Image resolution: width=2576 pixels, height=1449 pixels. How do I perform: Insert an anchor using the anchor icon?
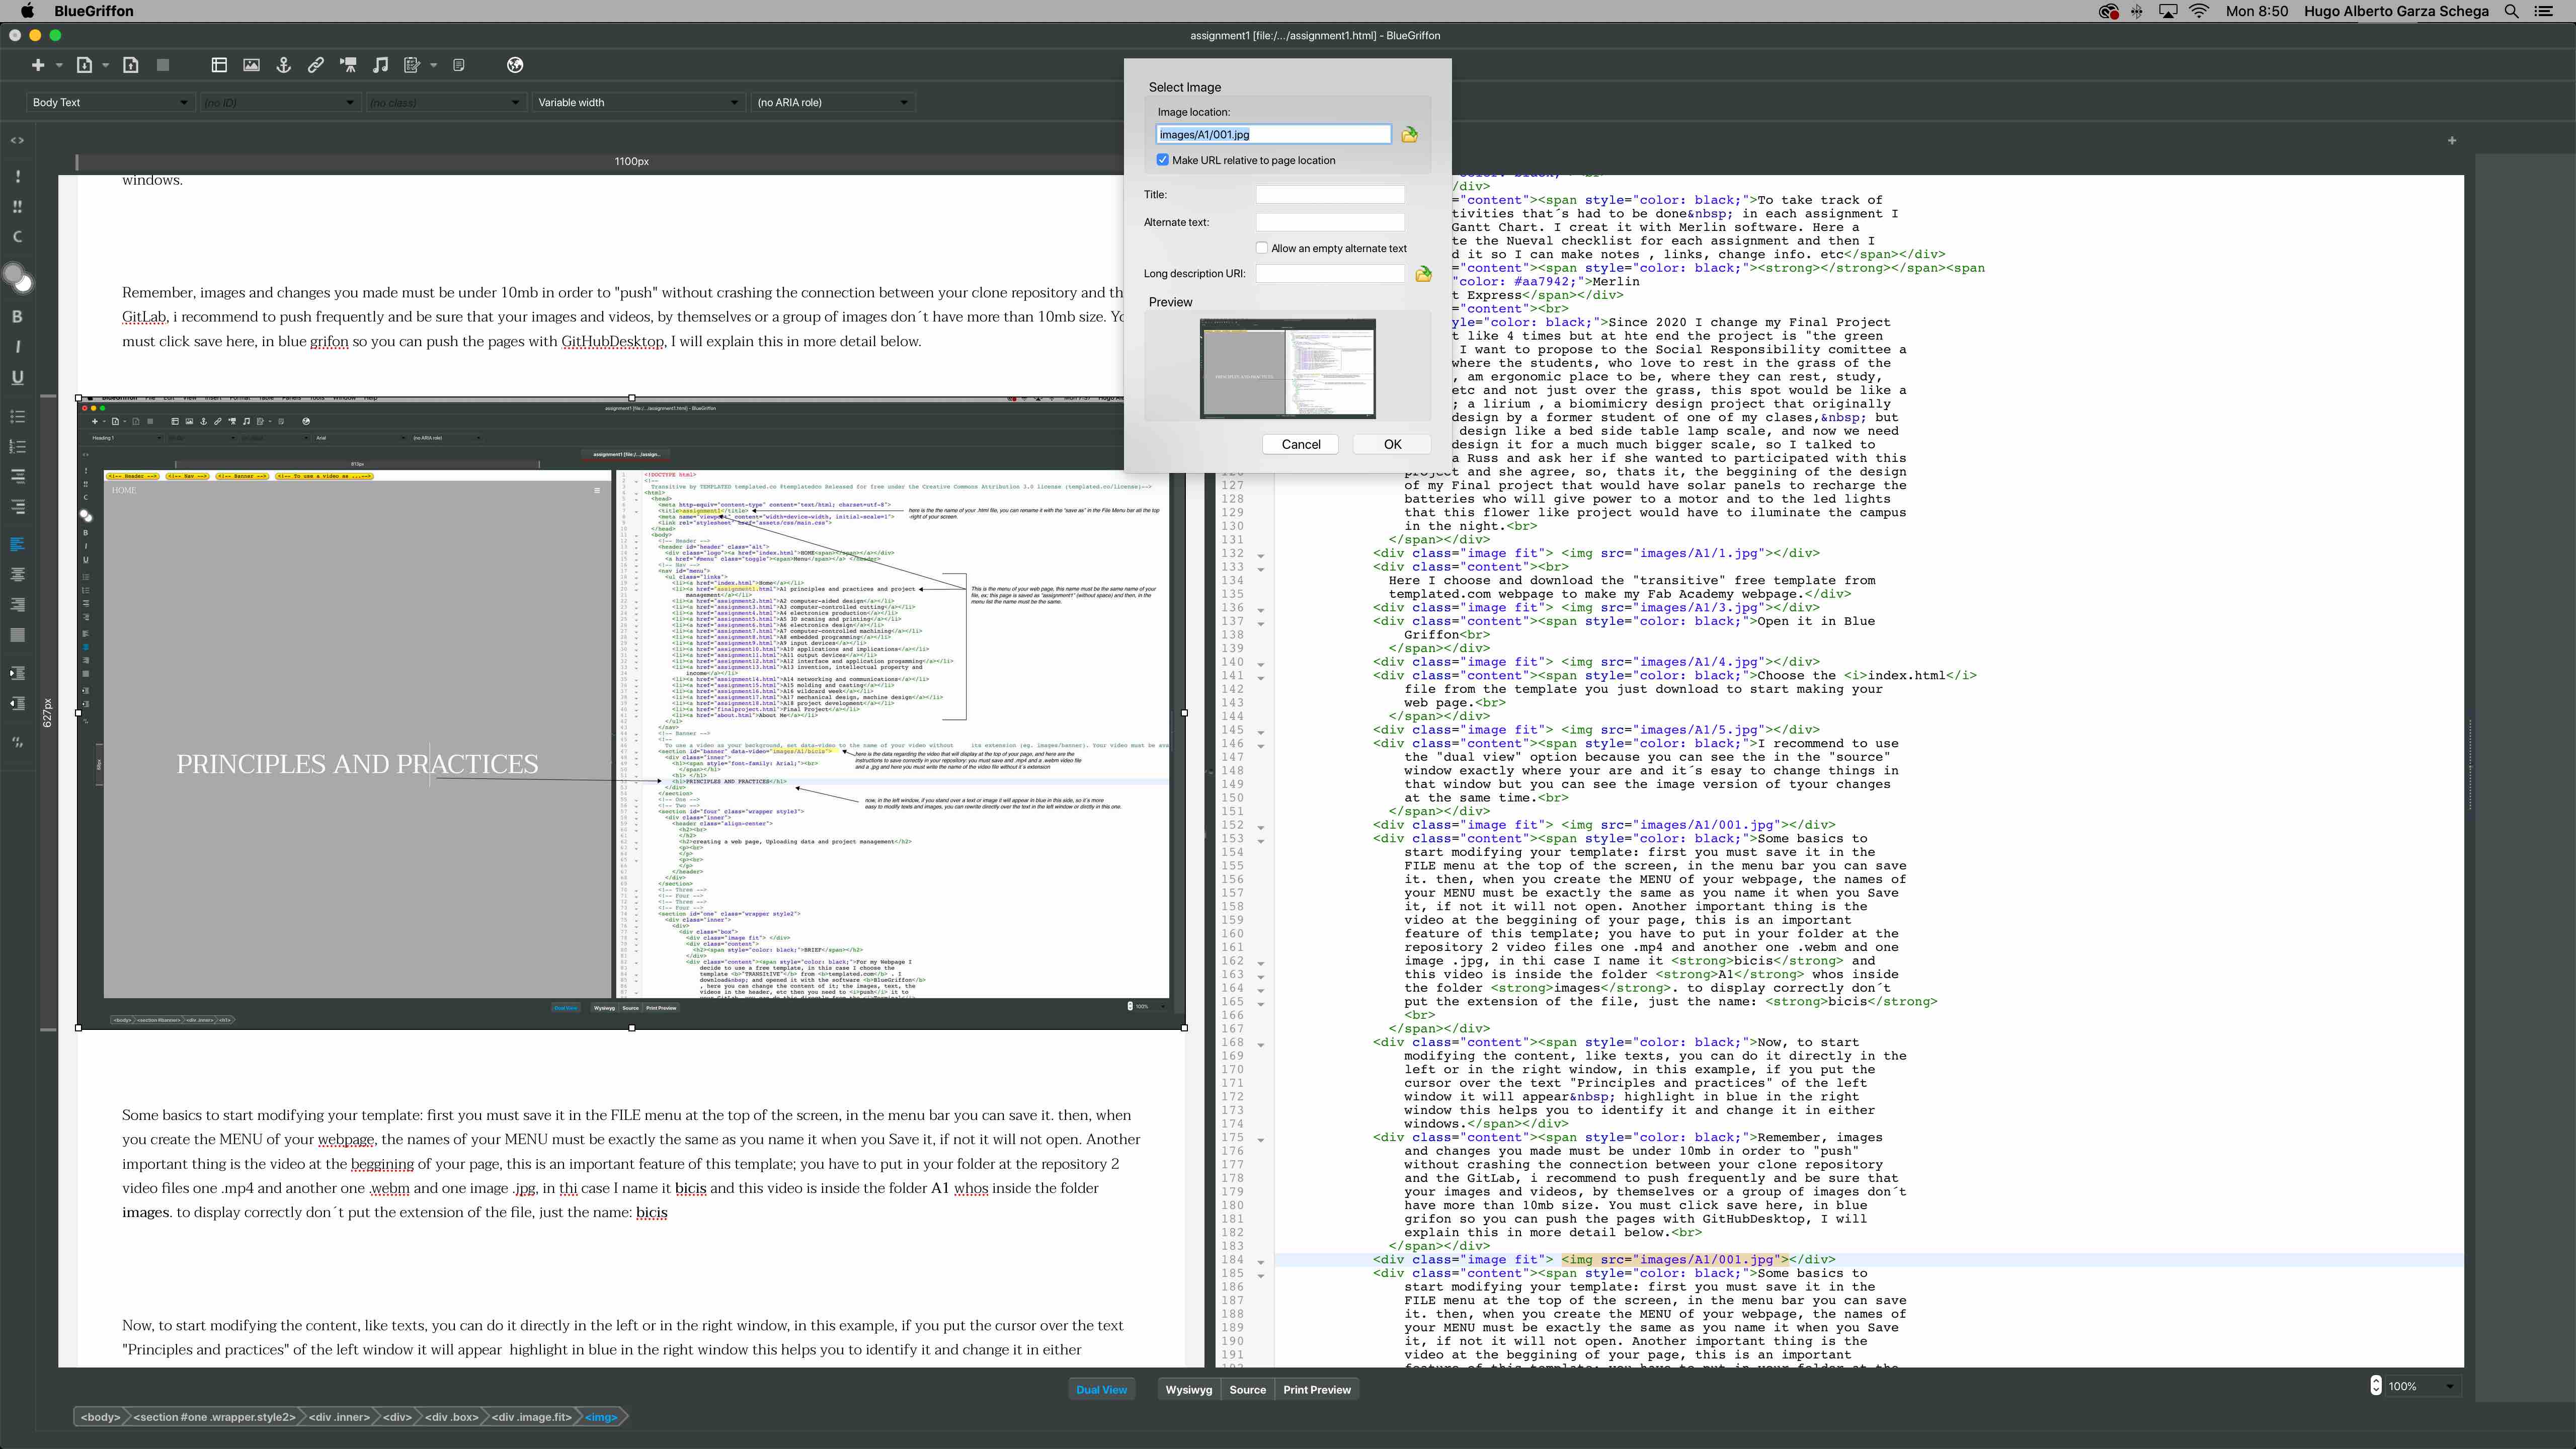[283, 65]
